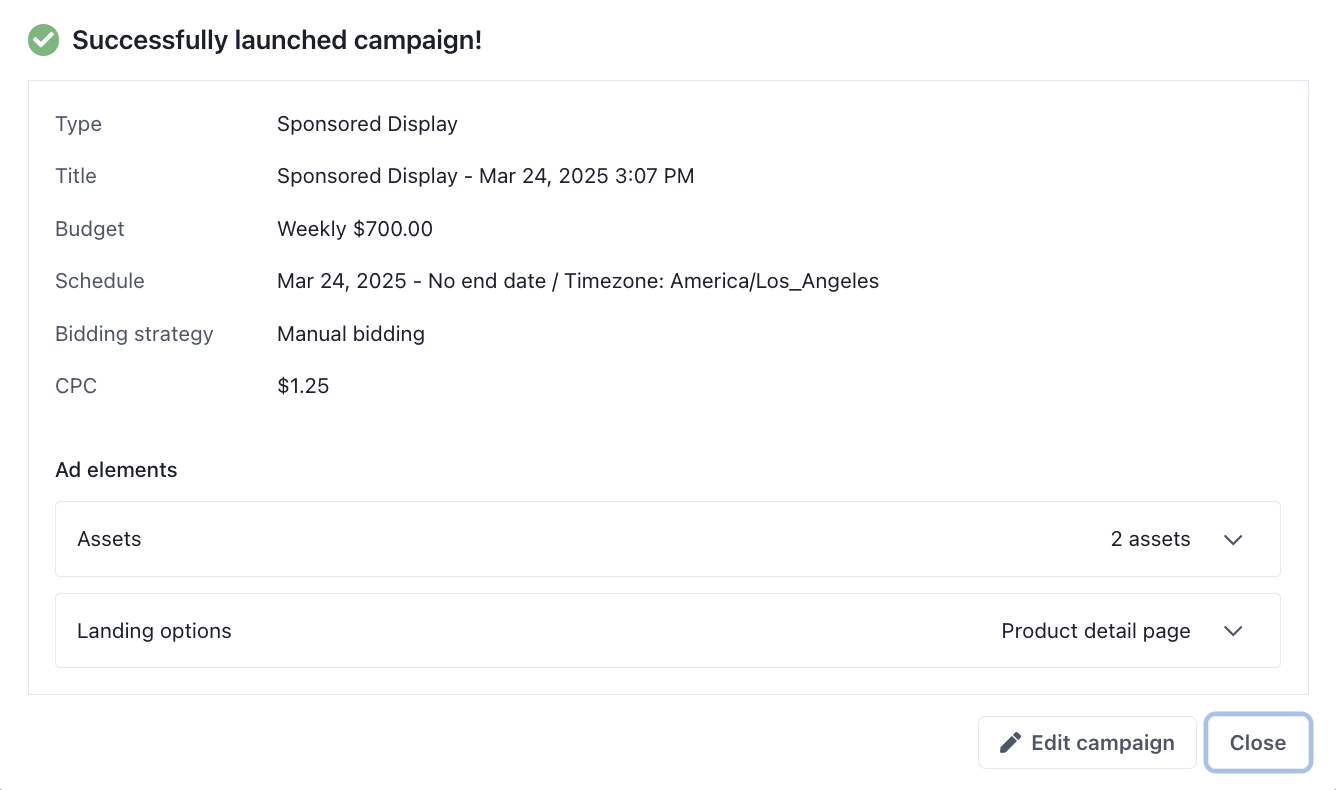Click the Type value "Sponsored Display"
This screenshot has height=790, width=1336.
(x=367, y=124)
